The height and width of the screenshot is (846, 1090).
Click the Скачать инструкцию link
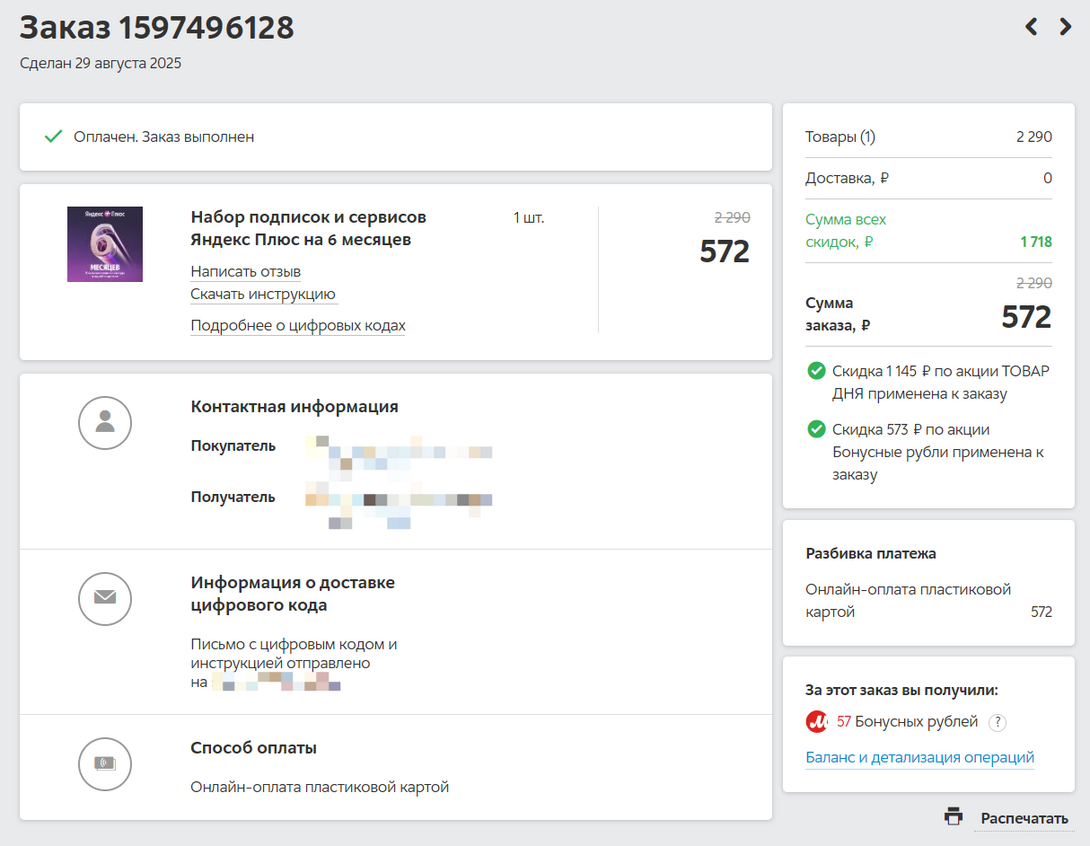[x=263, y=295]
